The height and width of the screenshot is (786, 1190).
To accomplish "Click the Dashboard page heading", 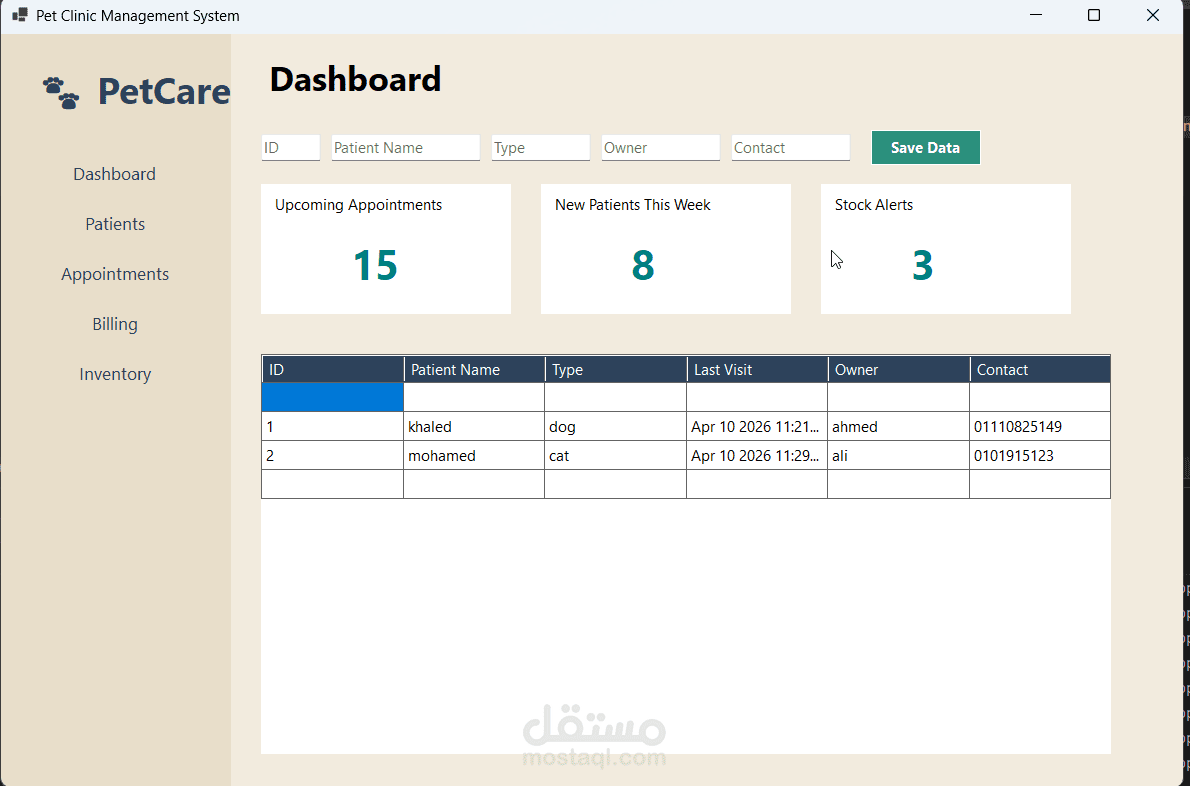I will point(355,80).
